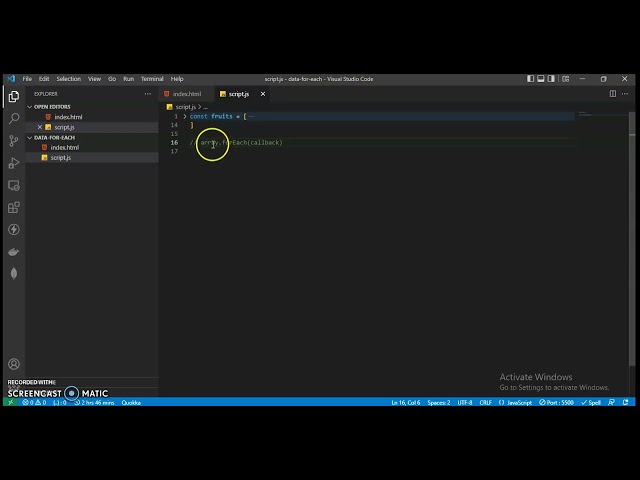This screenshot has height=480, width=640.
Task: Expand the folded fruits array on line 1
Action: click(185, 116)
